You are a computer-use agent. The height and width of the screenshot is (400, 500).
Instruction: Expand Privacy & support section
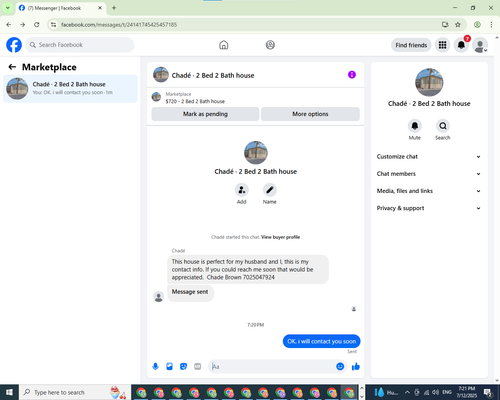pyautogui.click(x=429, y=208)
